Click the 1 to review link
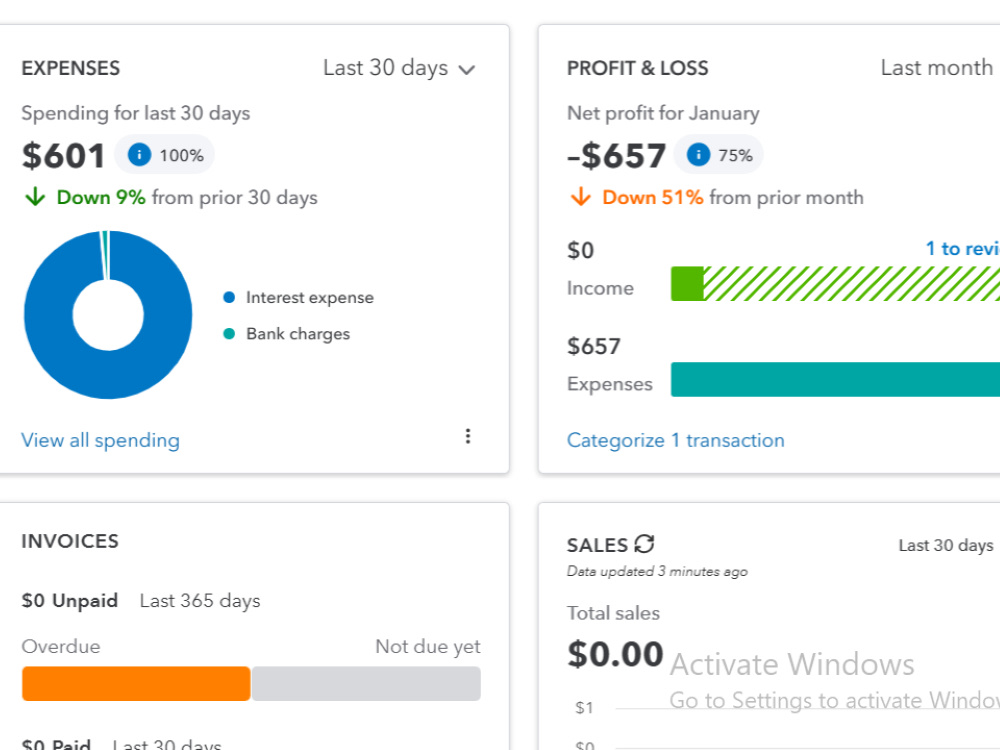 (x=962, y=248)
